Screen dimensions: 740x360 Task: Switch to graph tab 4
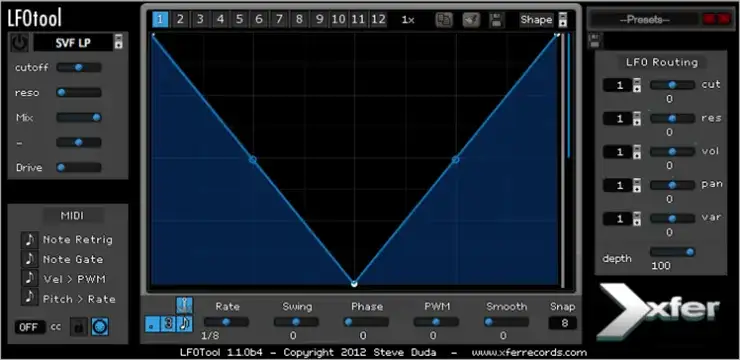pyautogui.click(x=220, y=20)
